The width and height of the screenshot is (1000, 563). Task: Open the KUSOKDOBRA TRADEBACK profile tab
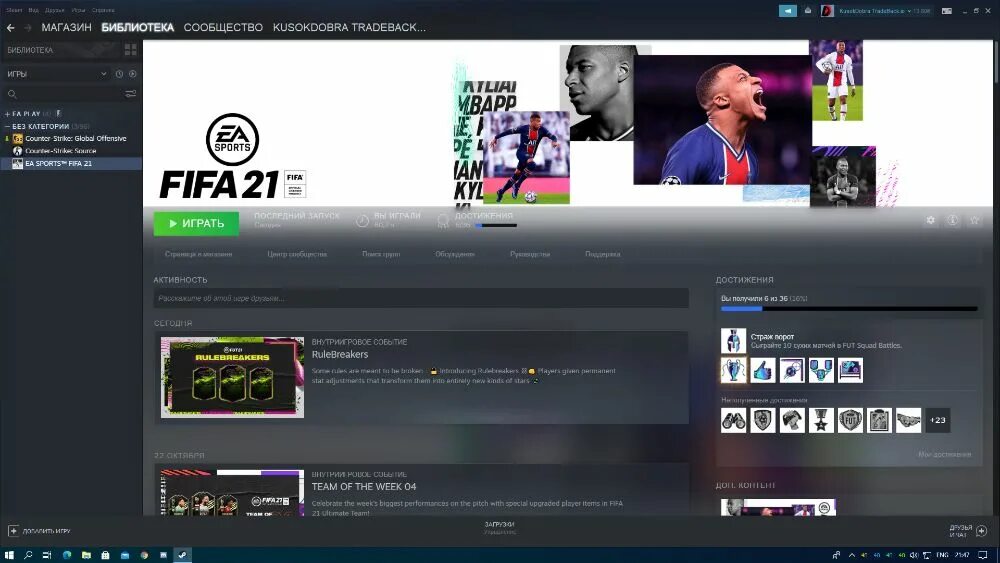tap(349, 27)
